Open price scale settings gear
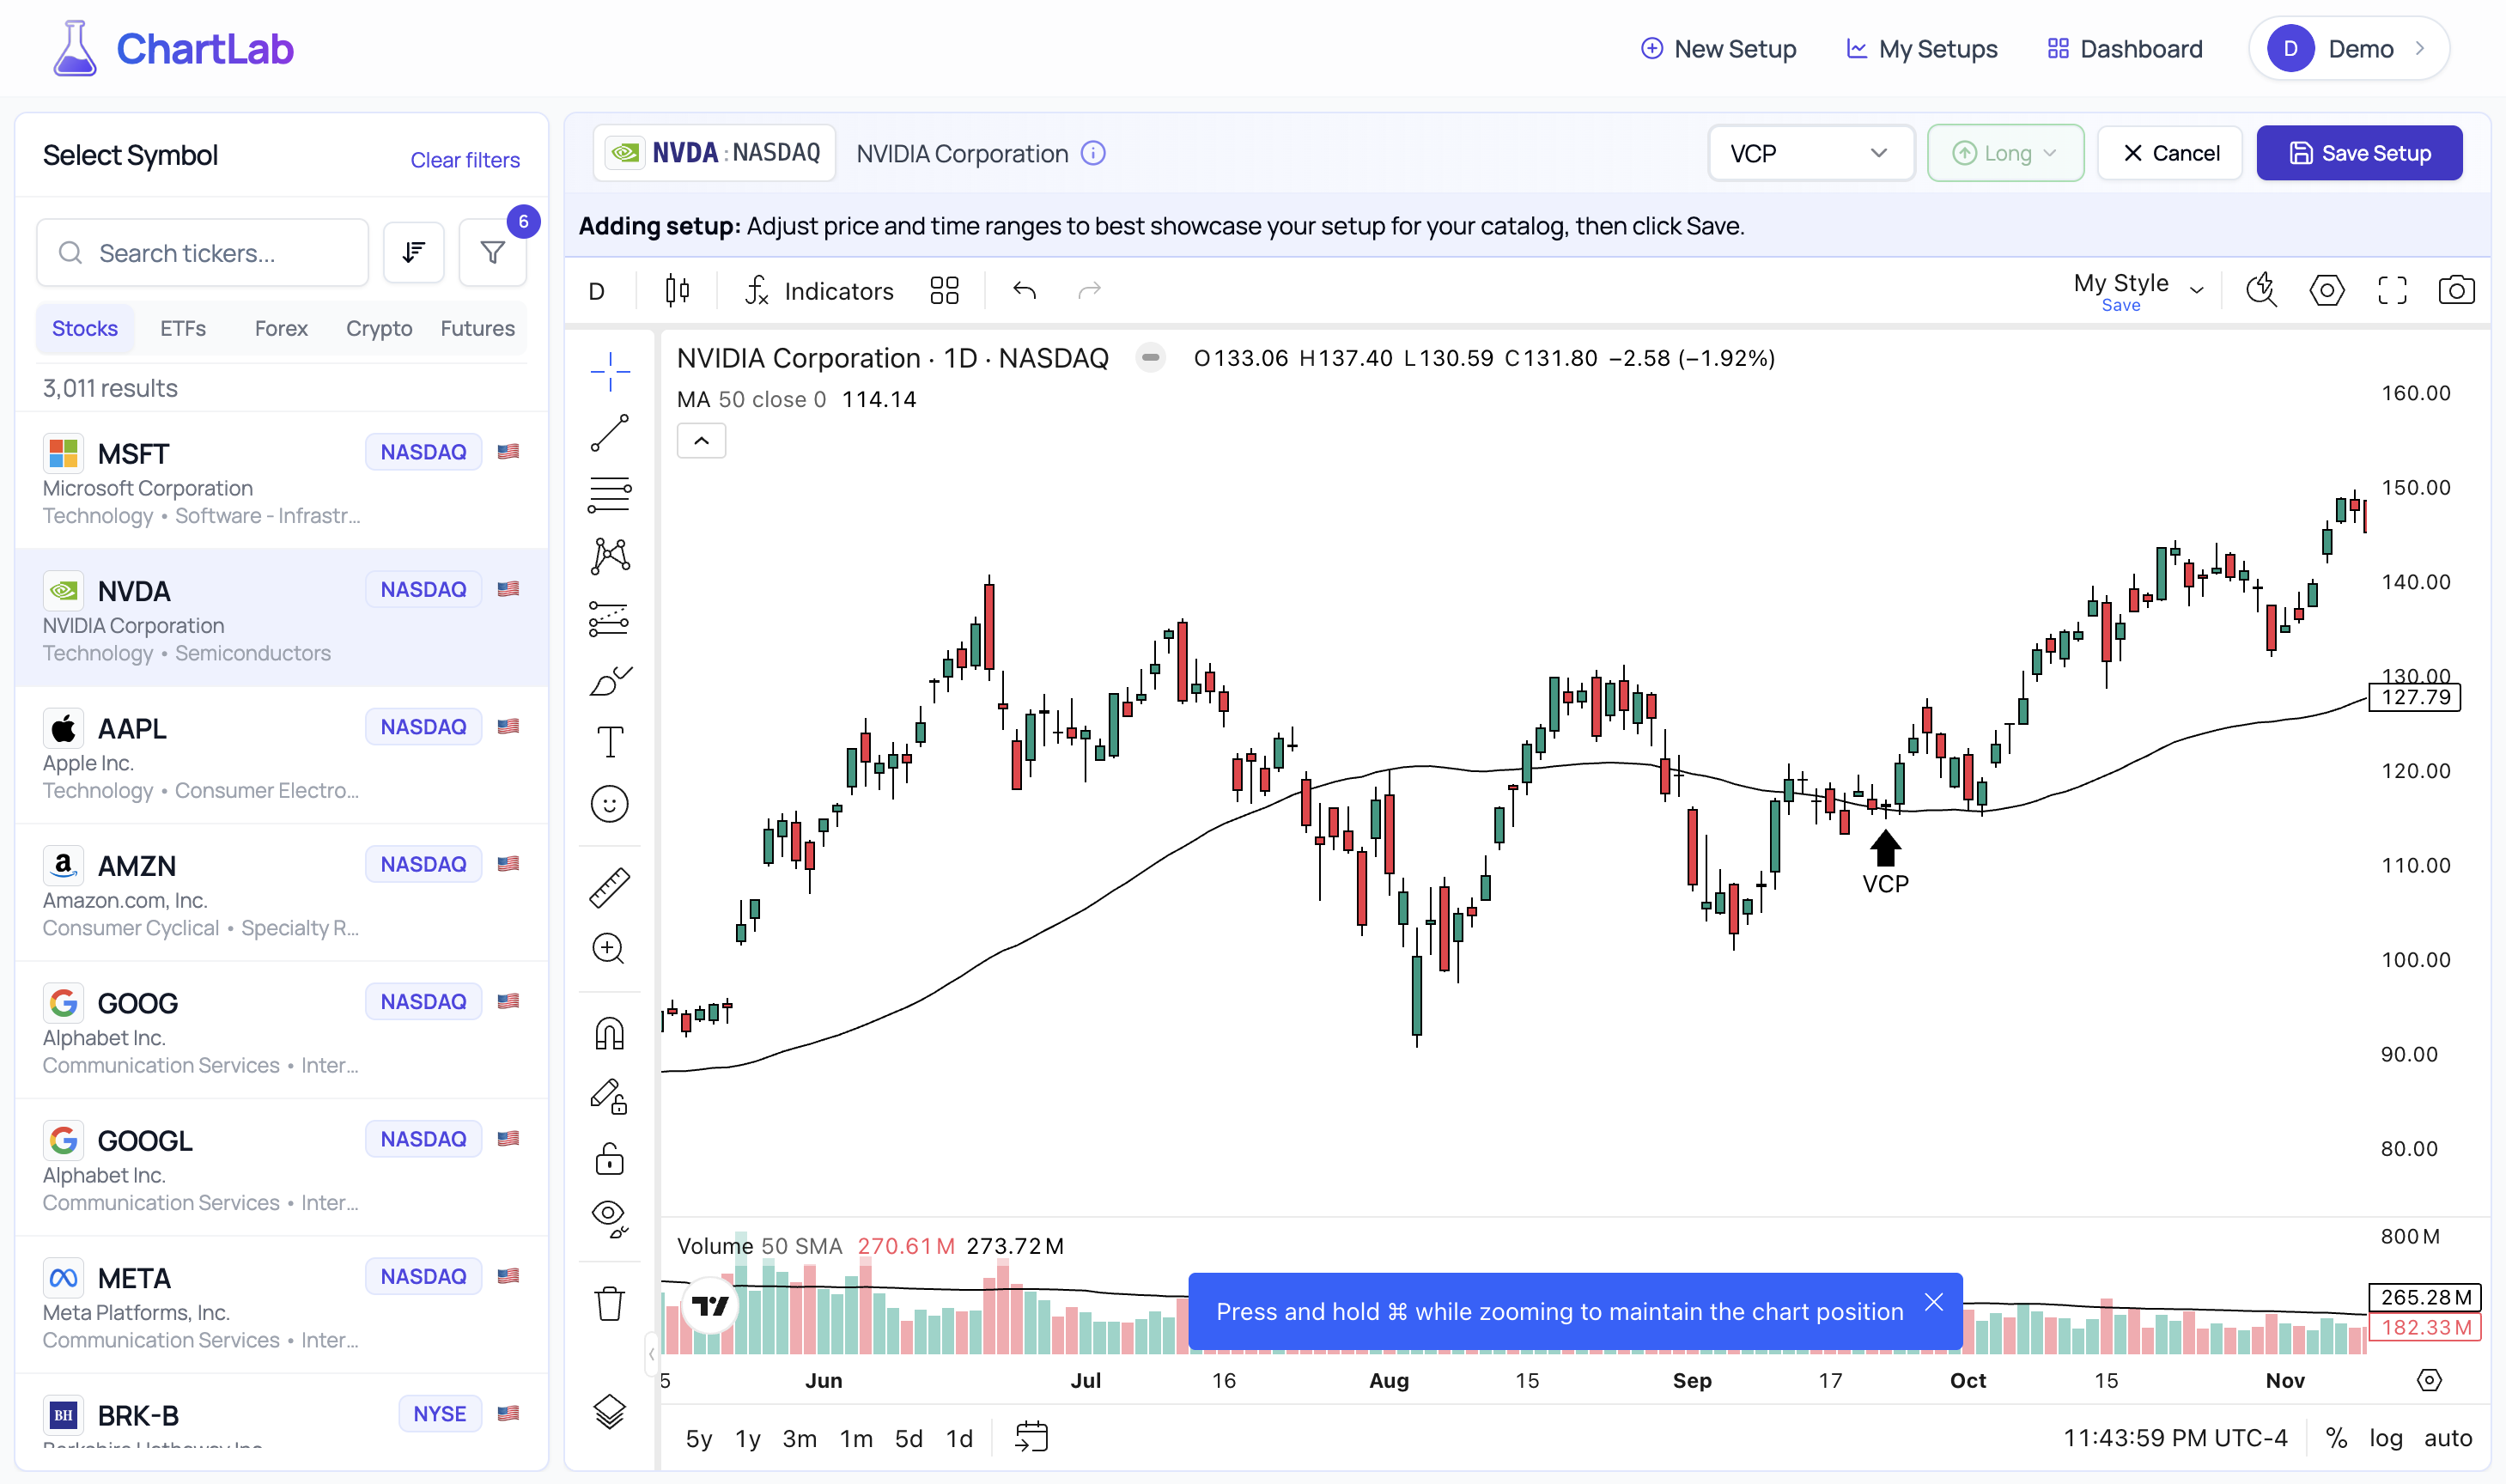The height and width of the screenshot is (1484, 2506). coord(2429,1380)
